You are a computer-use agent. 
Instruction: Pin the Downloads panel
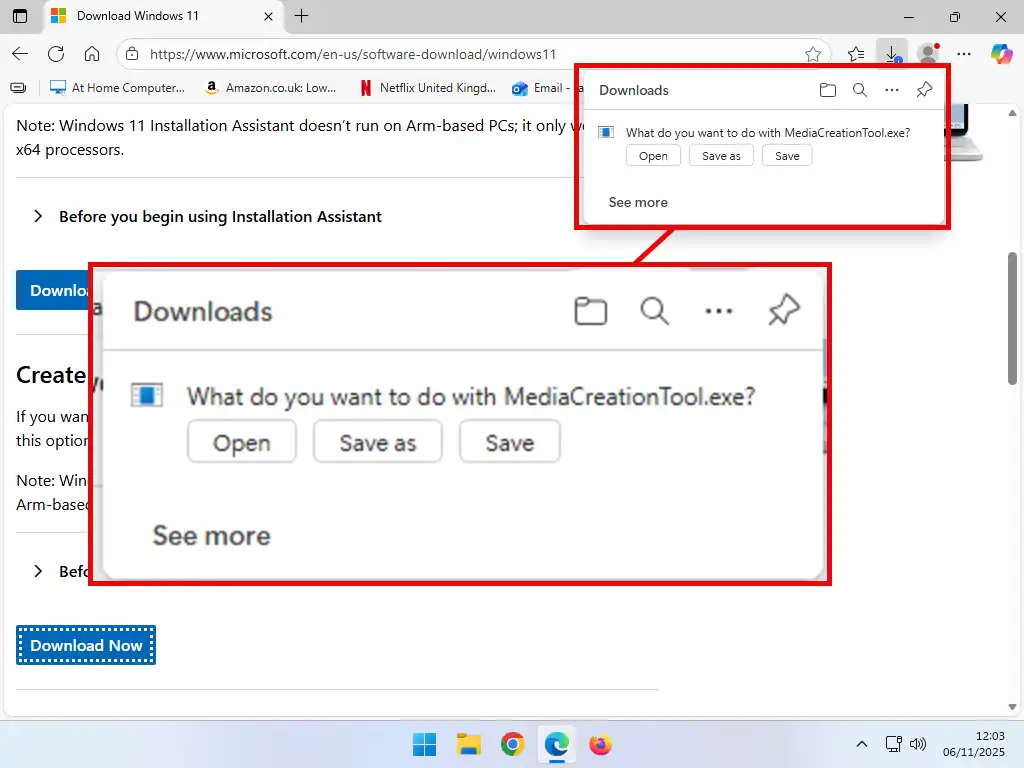click(924, 90)
